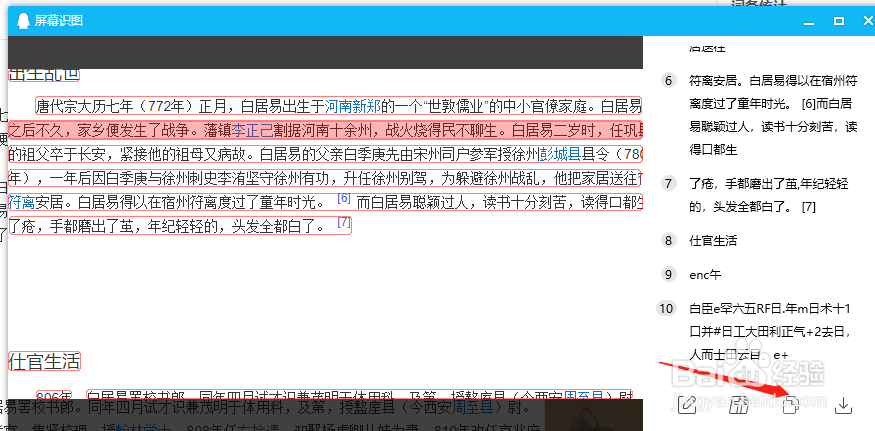Open the 河南新郑 link
The width and height of the screenshot is (875, 431).
(353, 106)
